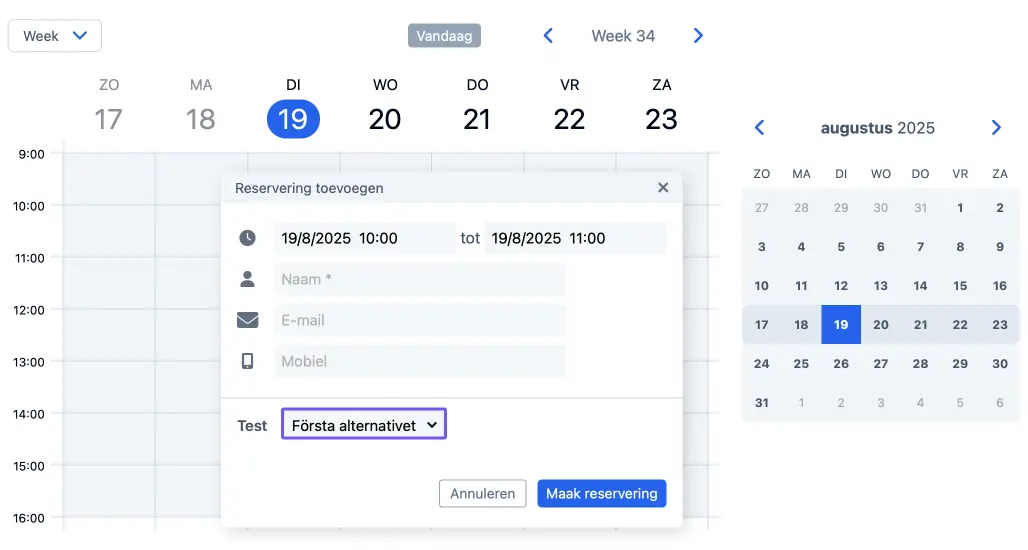Click the Vandaag button
The image size is (1028, 550).
(445, 35)
